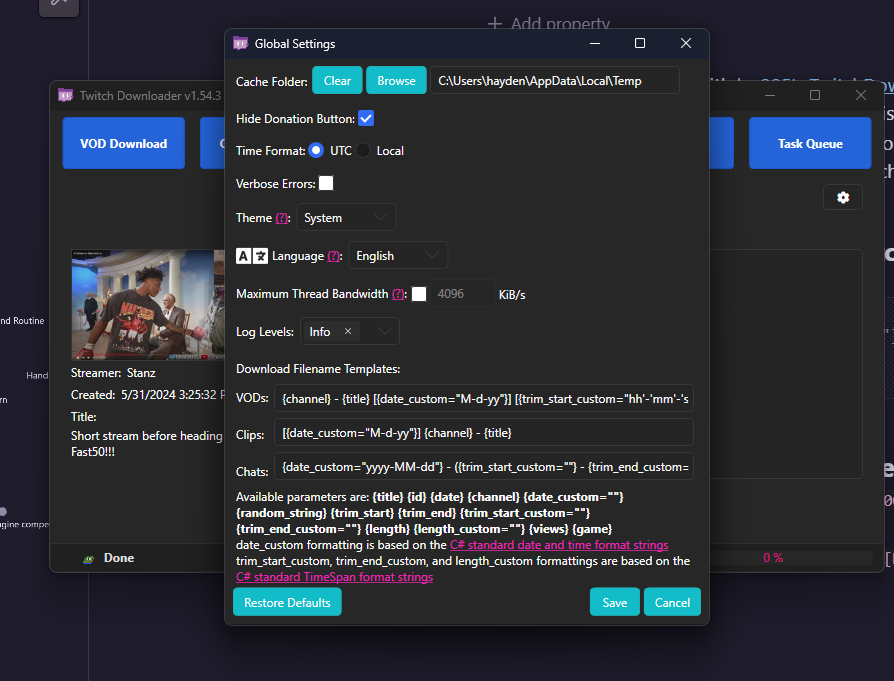The width and height of the screenshot is (894, 681).
Task: Enable the Maximum Thread Bandwidth checkbox
Action: click(x=419, y=294)
